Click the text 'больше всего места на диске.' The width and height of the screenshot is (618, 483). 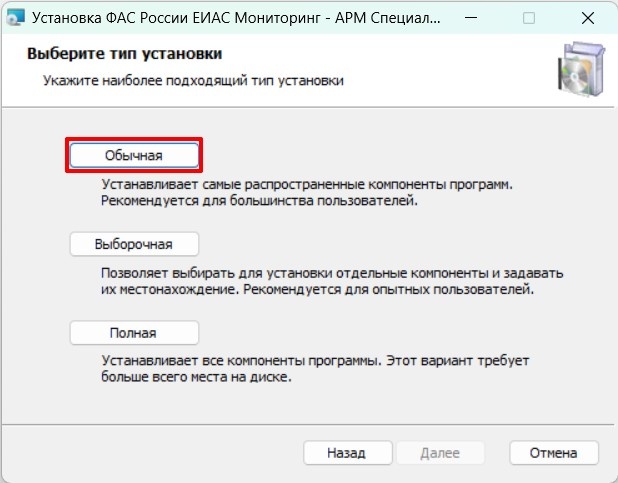coord(196,377)
